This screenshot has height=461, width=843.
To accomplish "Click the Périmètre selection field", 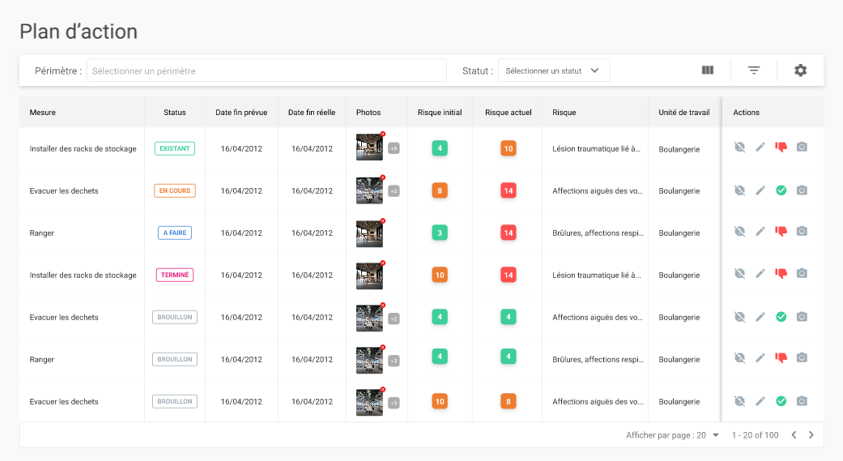I will click(266, 70).
